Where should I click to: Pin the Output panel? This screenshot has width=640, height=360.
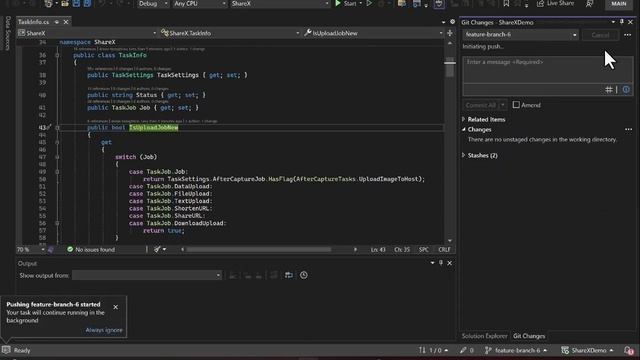coord(441,263)
